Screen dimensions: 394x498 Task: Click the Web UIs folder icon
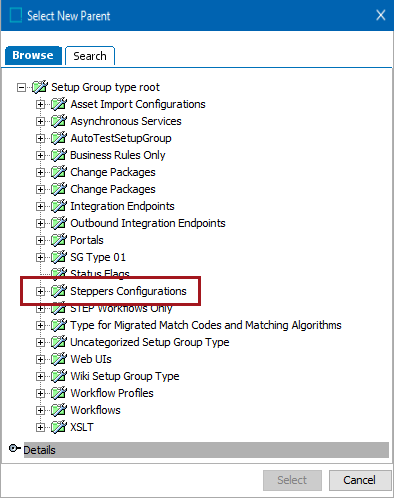[59, 359]
